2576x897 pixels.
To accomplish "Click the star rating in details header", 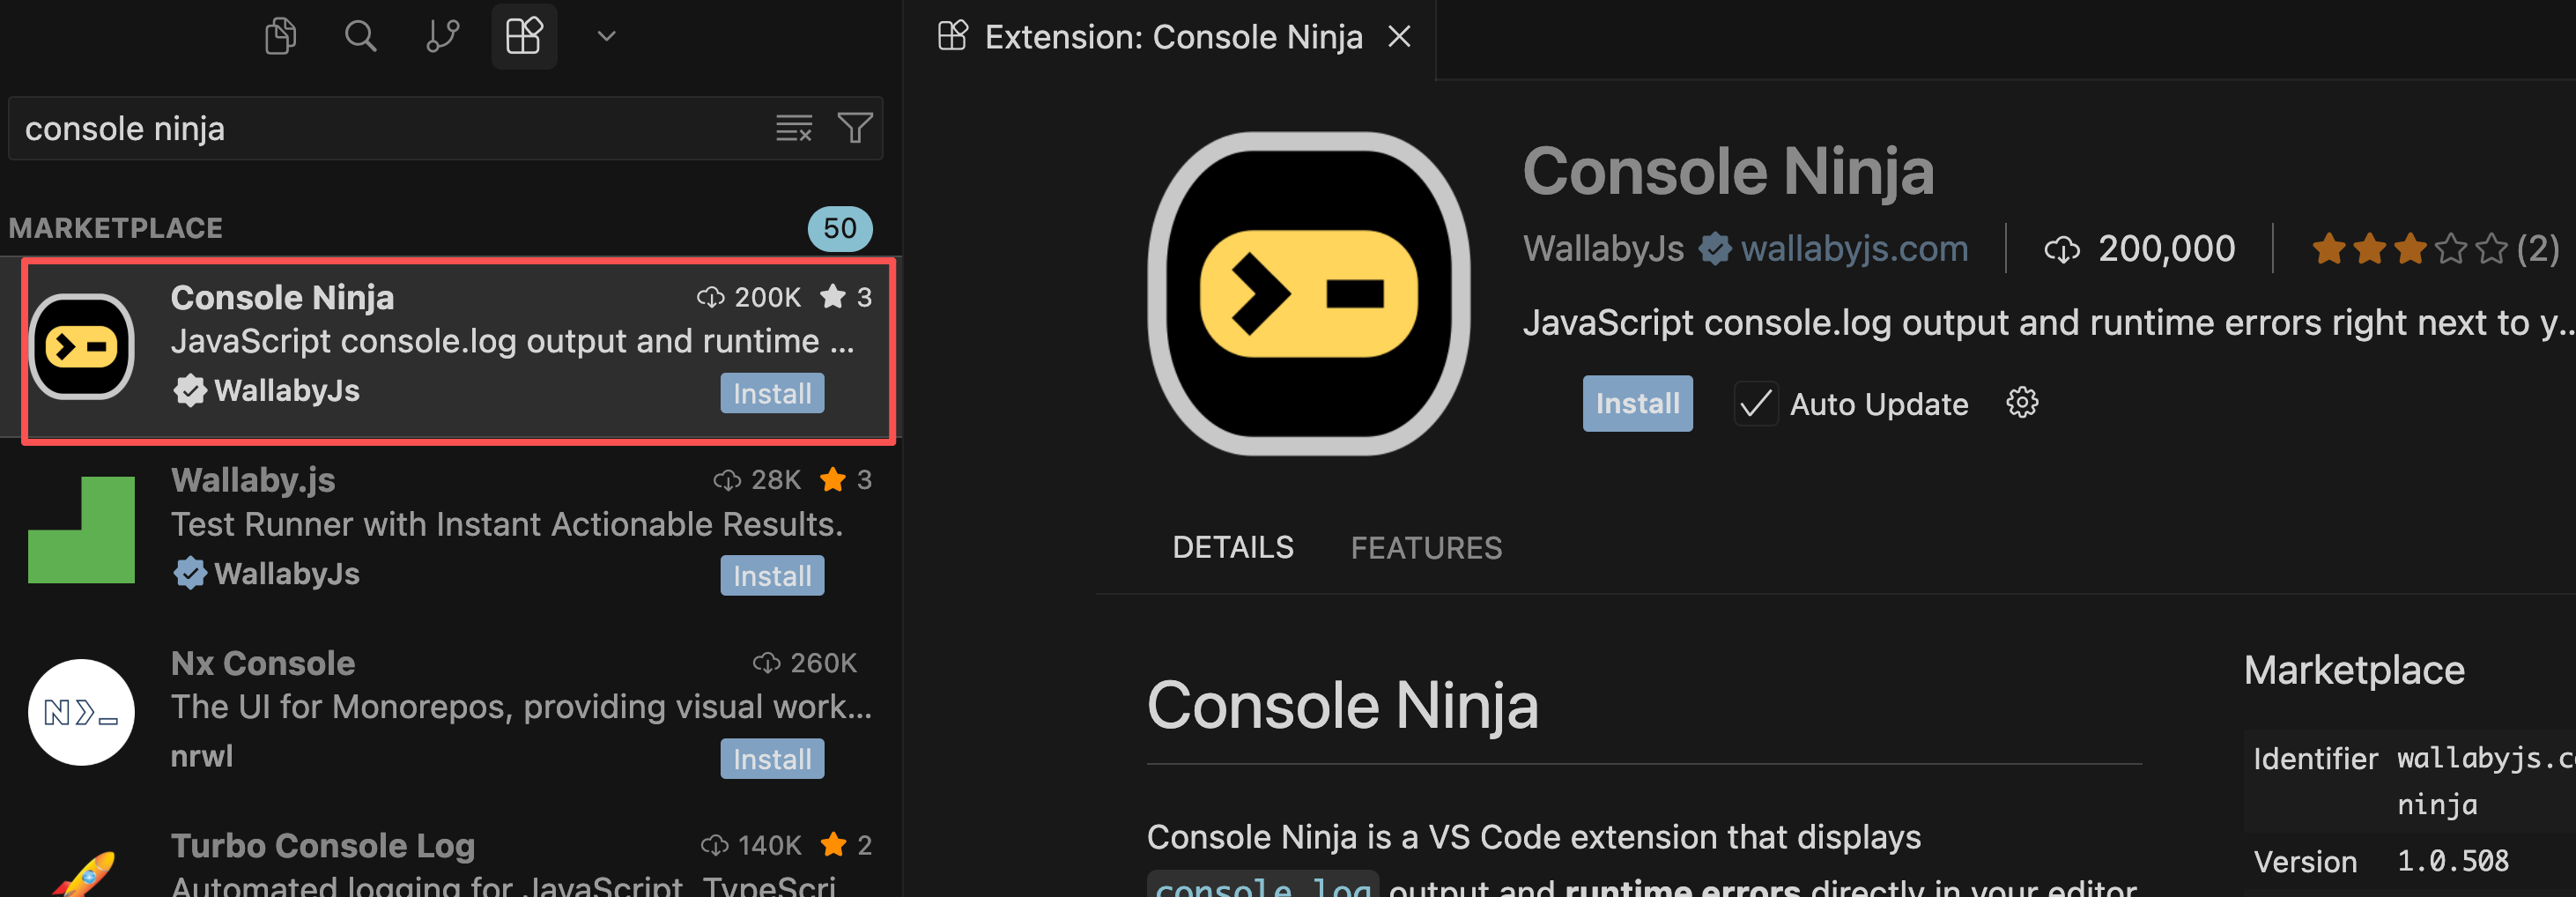I will click(2410, 248).
